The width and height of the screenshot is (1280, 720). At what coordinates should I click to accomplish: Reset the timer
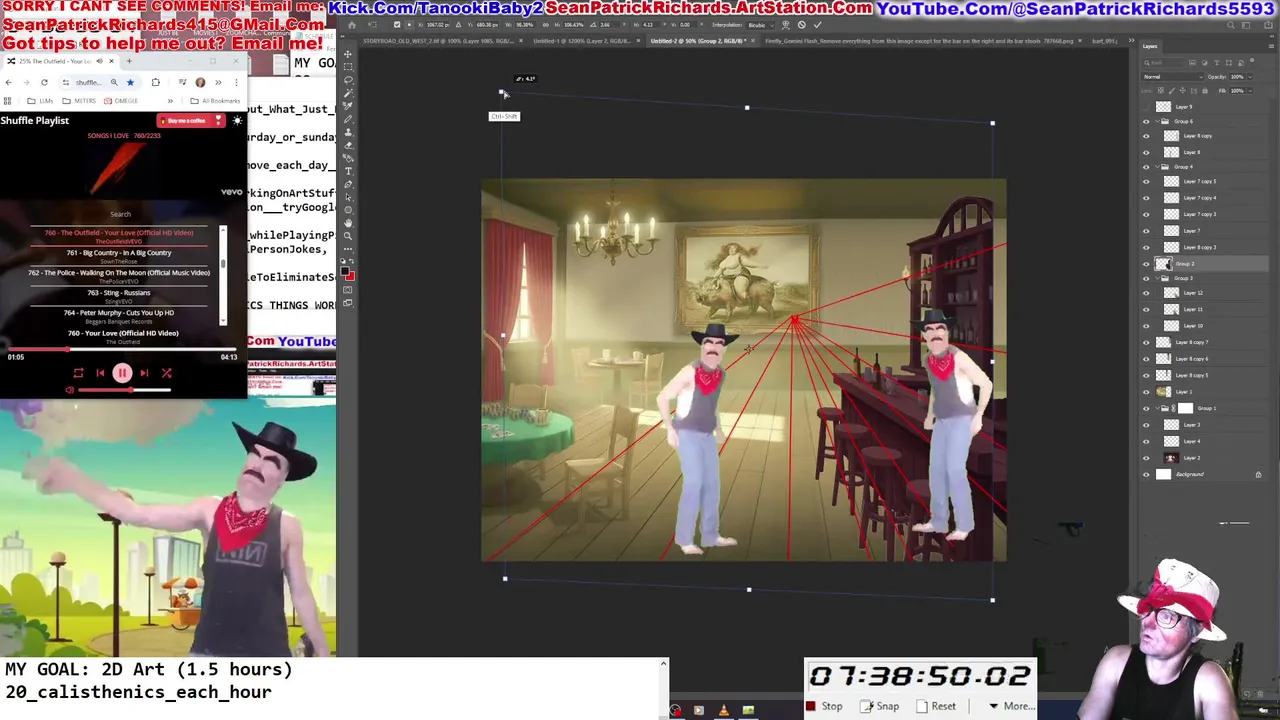pos(937,706)
